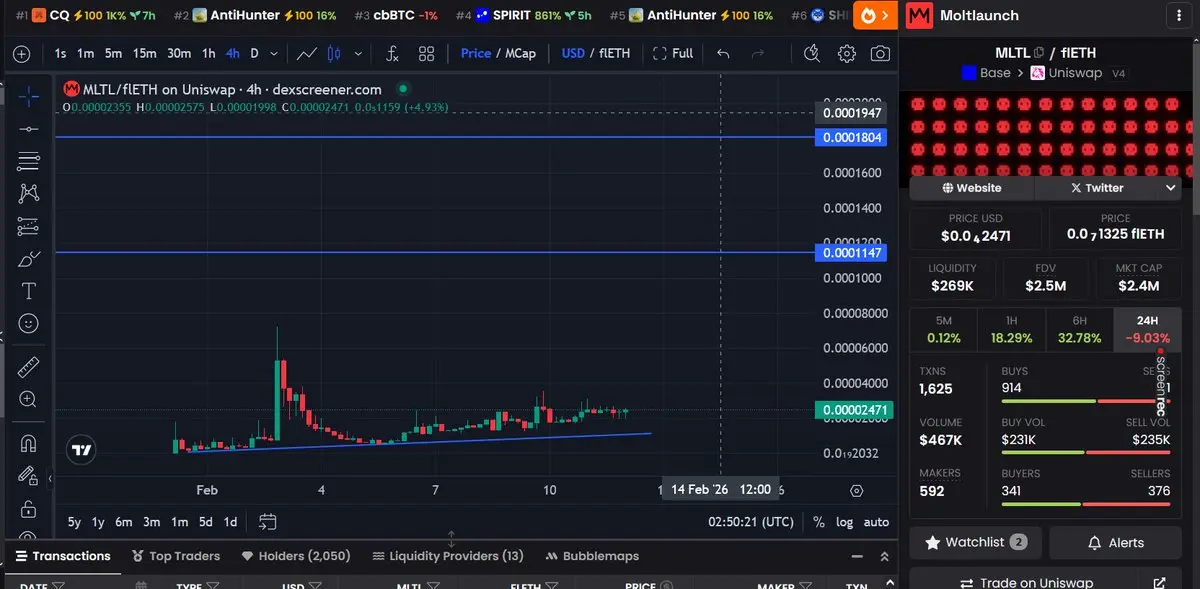Expand the chart style dropdown
This screenshot has height=589, width=1200.
point(356,53)
